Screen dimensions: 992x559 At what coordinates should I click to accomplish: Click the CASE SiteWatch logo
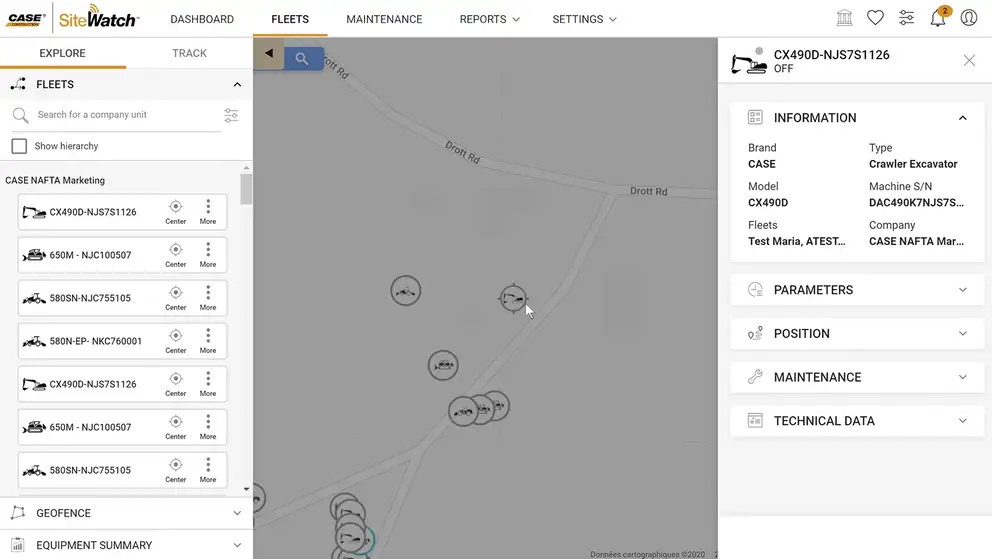pyautogui.click(x=72, y=18)
